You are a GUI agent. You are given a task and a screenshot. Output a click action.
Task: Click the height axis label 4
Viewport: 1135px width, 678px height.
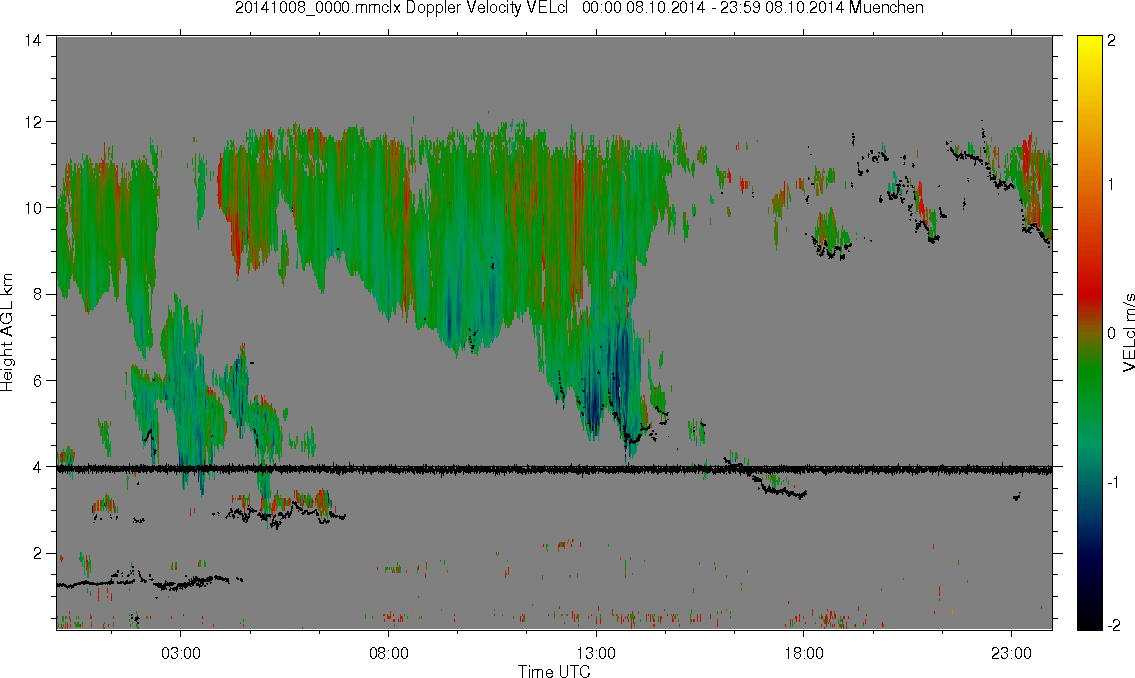[x=37, y=467]
